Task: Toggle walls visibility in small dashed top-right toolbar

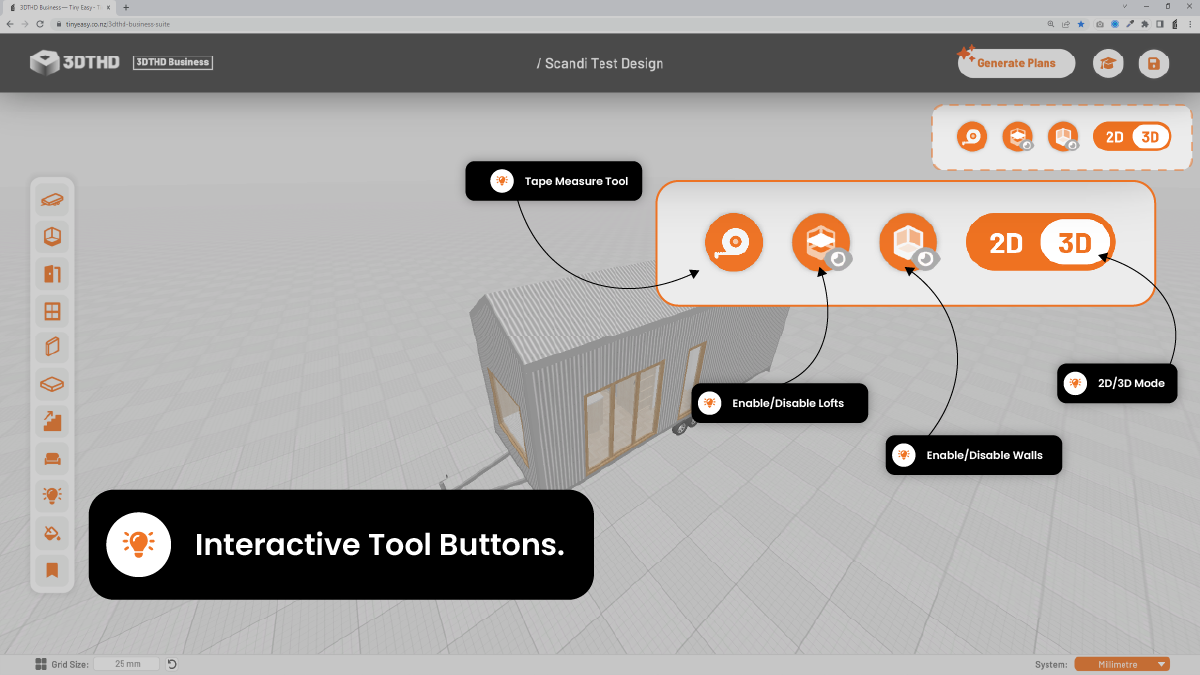Action: pos(1064,137)
